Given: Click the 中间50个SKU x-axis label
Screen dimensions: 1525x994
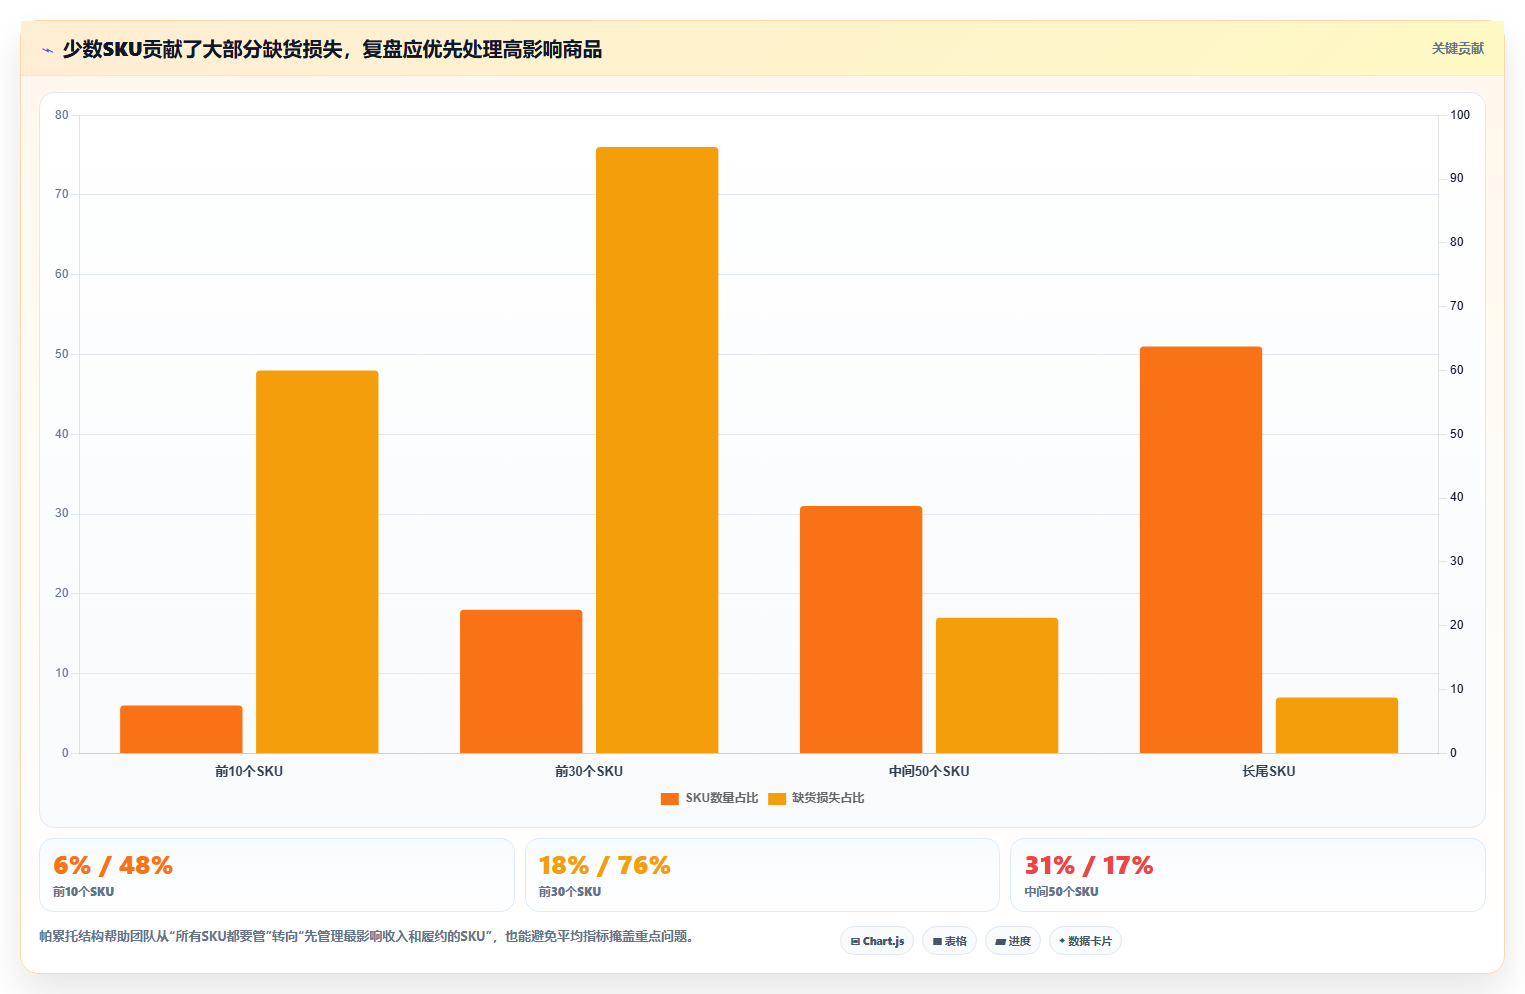Looking at the screenshot, I should click(929, 771).
